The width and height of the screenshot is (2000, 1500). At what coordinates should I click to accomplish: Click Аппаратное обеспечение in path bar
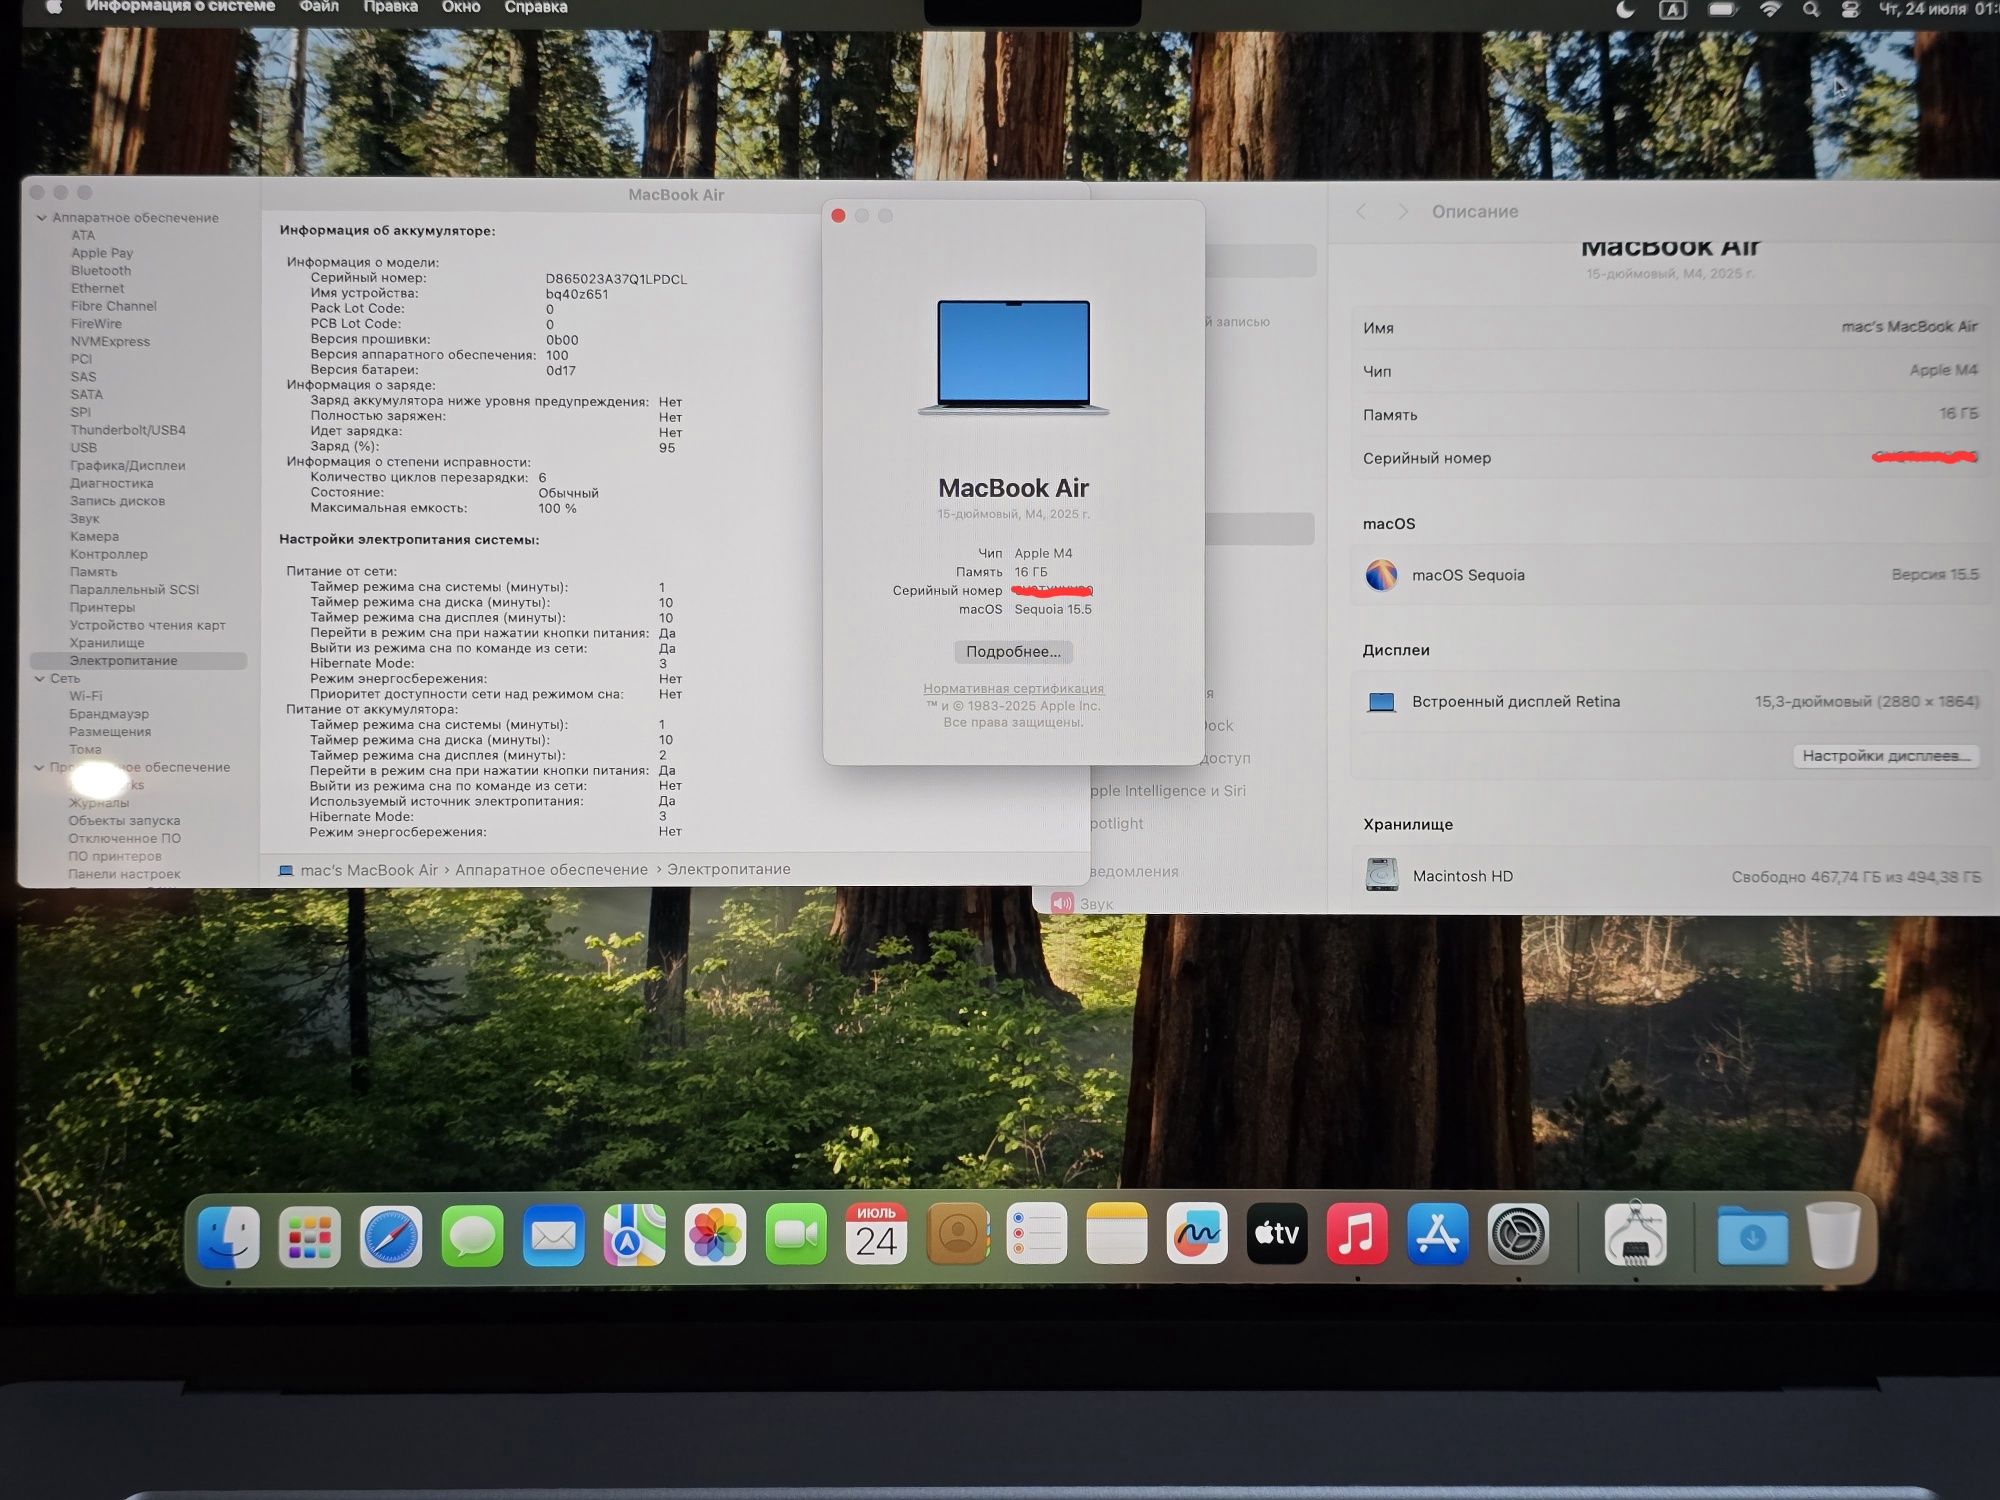tap(551, 870)
